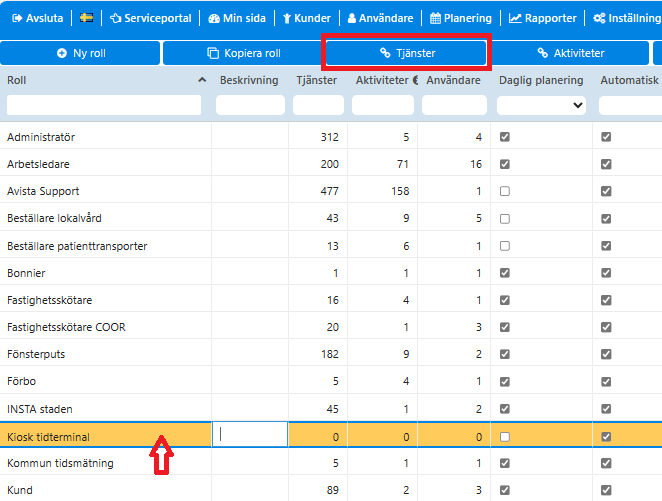Select the Avista Support role
This screenshot has height=501, width=662.
click(x=43, y=191)
